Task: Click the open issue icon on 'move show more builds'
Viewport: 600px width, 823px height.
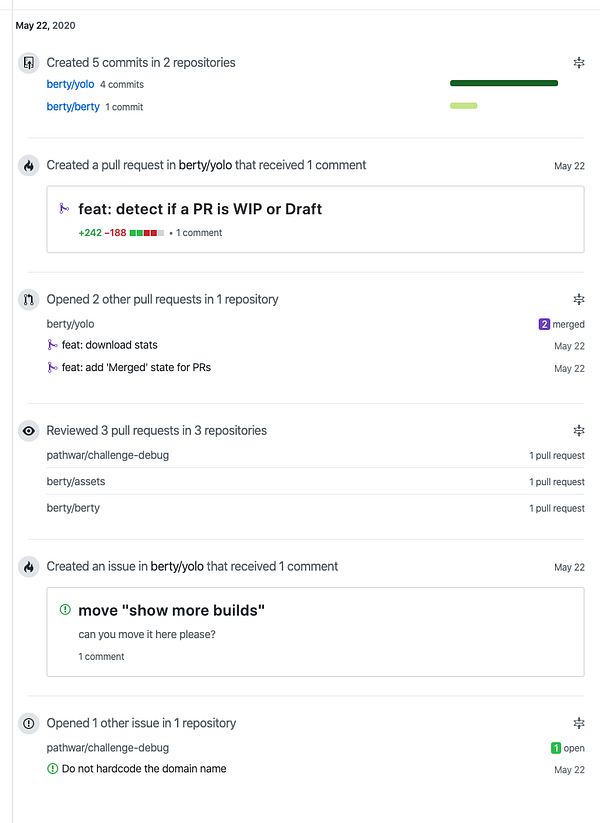Action: 66,610
